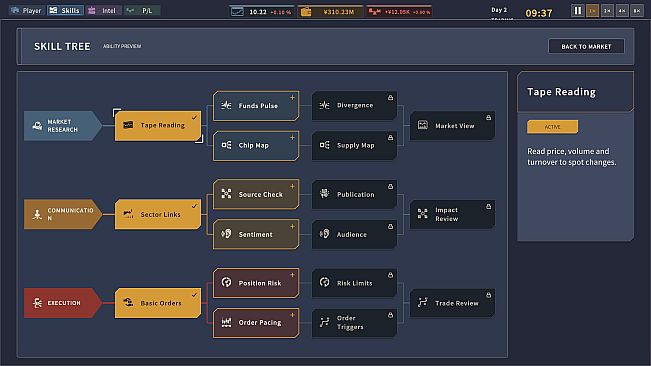
Task: Unlock Funds Pulse with its plus sign
Action: tap(292, 98)
